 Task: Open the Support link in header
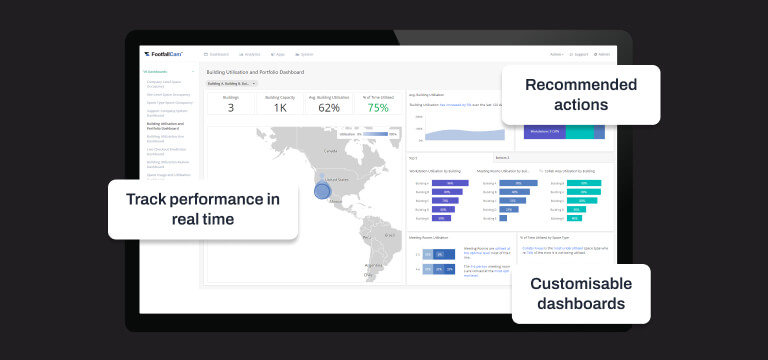pos(578,54)
